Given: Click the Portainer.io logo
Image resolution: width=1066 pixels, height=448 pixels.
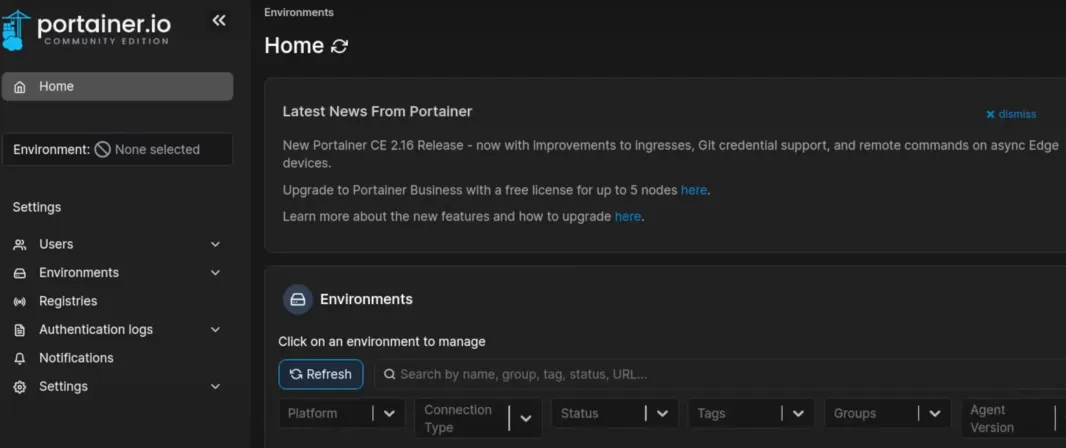Looking at the screenshot, I should (x=86, y=30).
